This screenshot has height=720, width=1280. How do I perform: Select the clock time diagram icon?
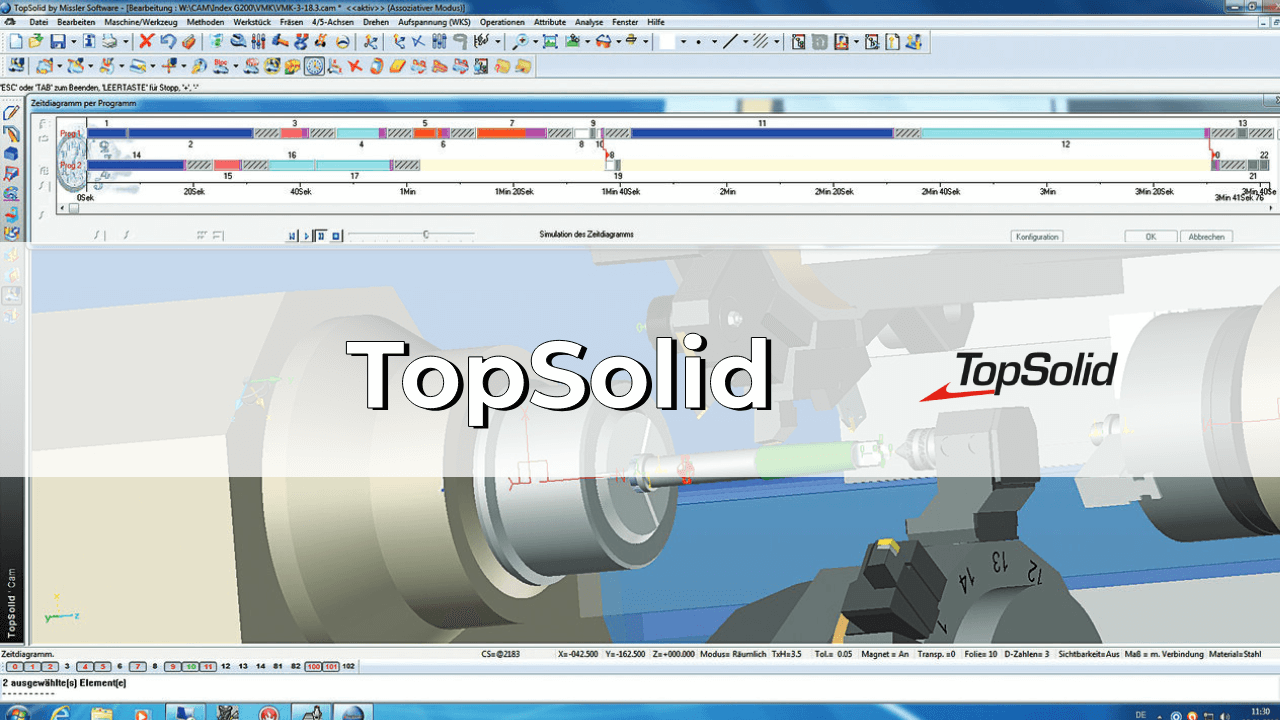314,67
